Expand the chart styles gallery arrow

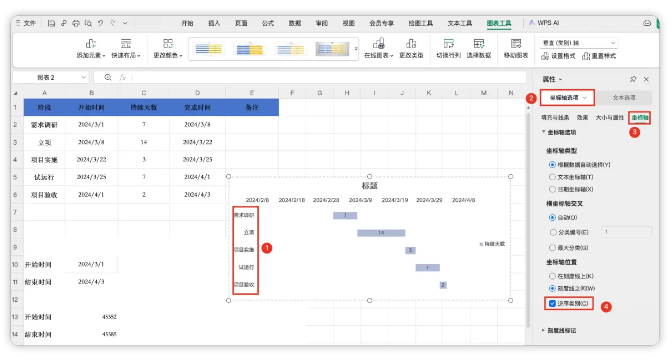(x=356, y=49)
